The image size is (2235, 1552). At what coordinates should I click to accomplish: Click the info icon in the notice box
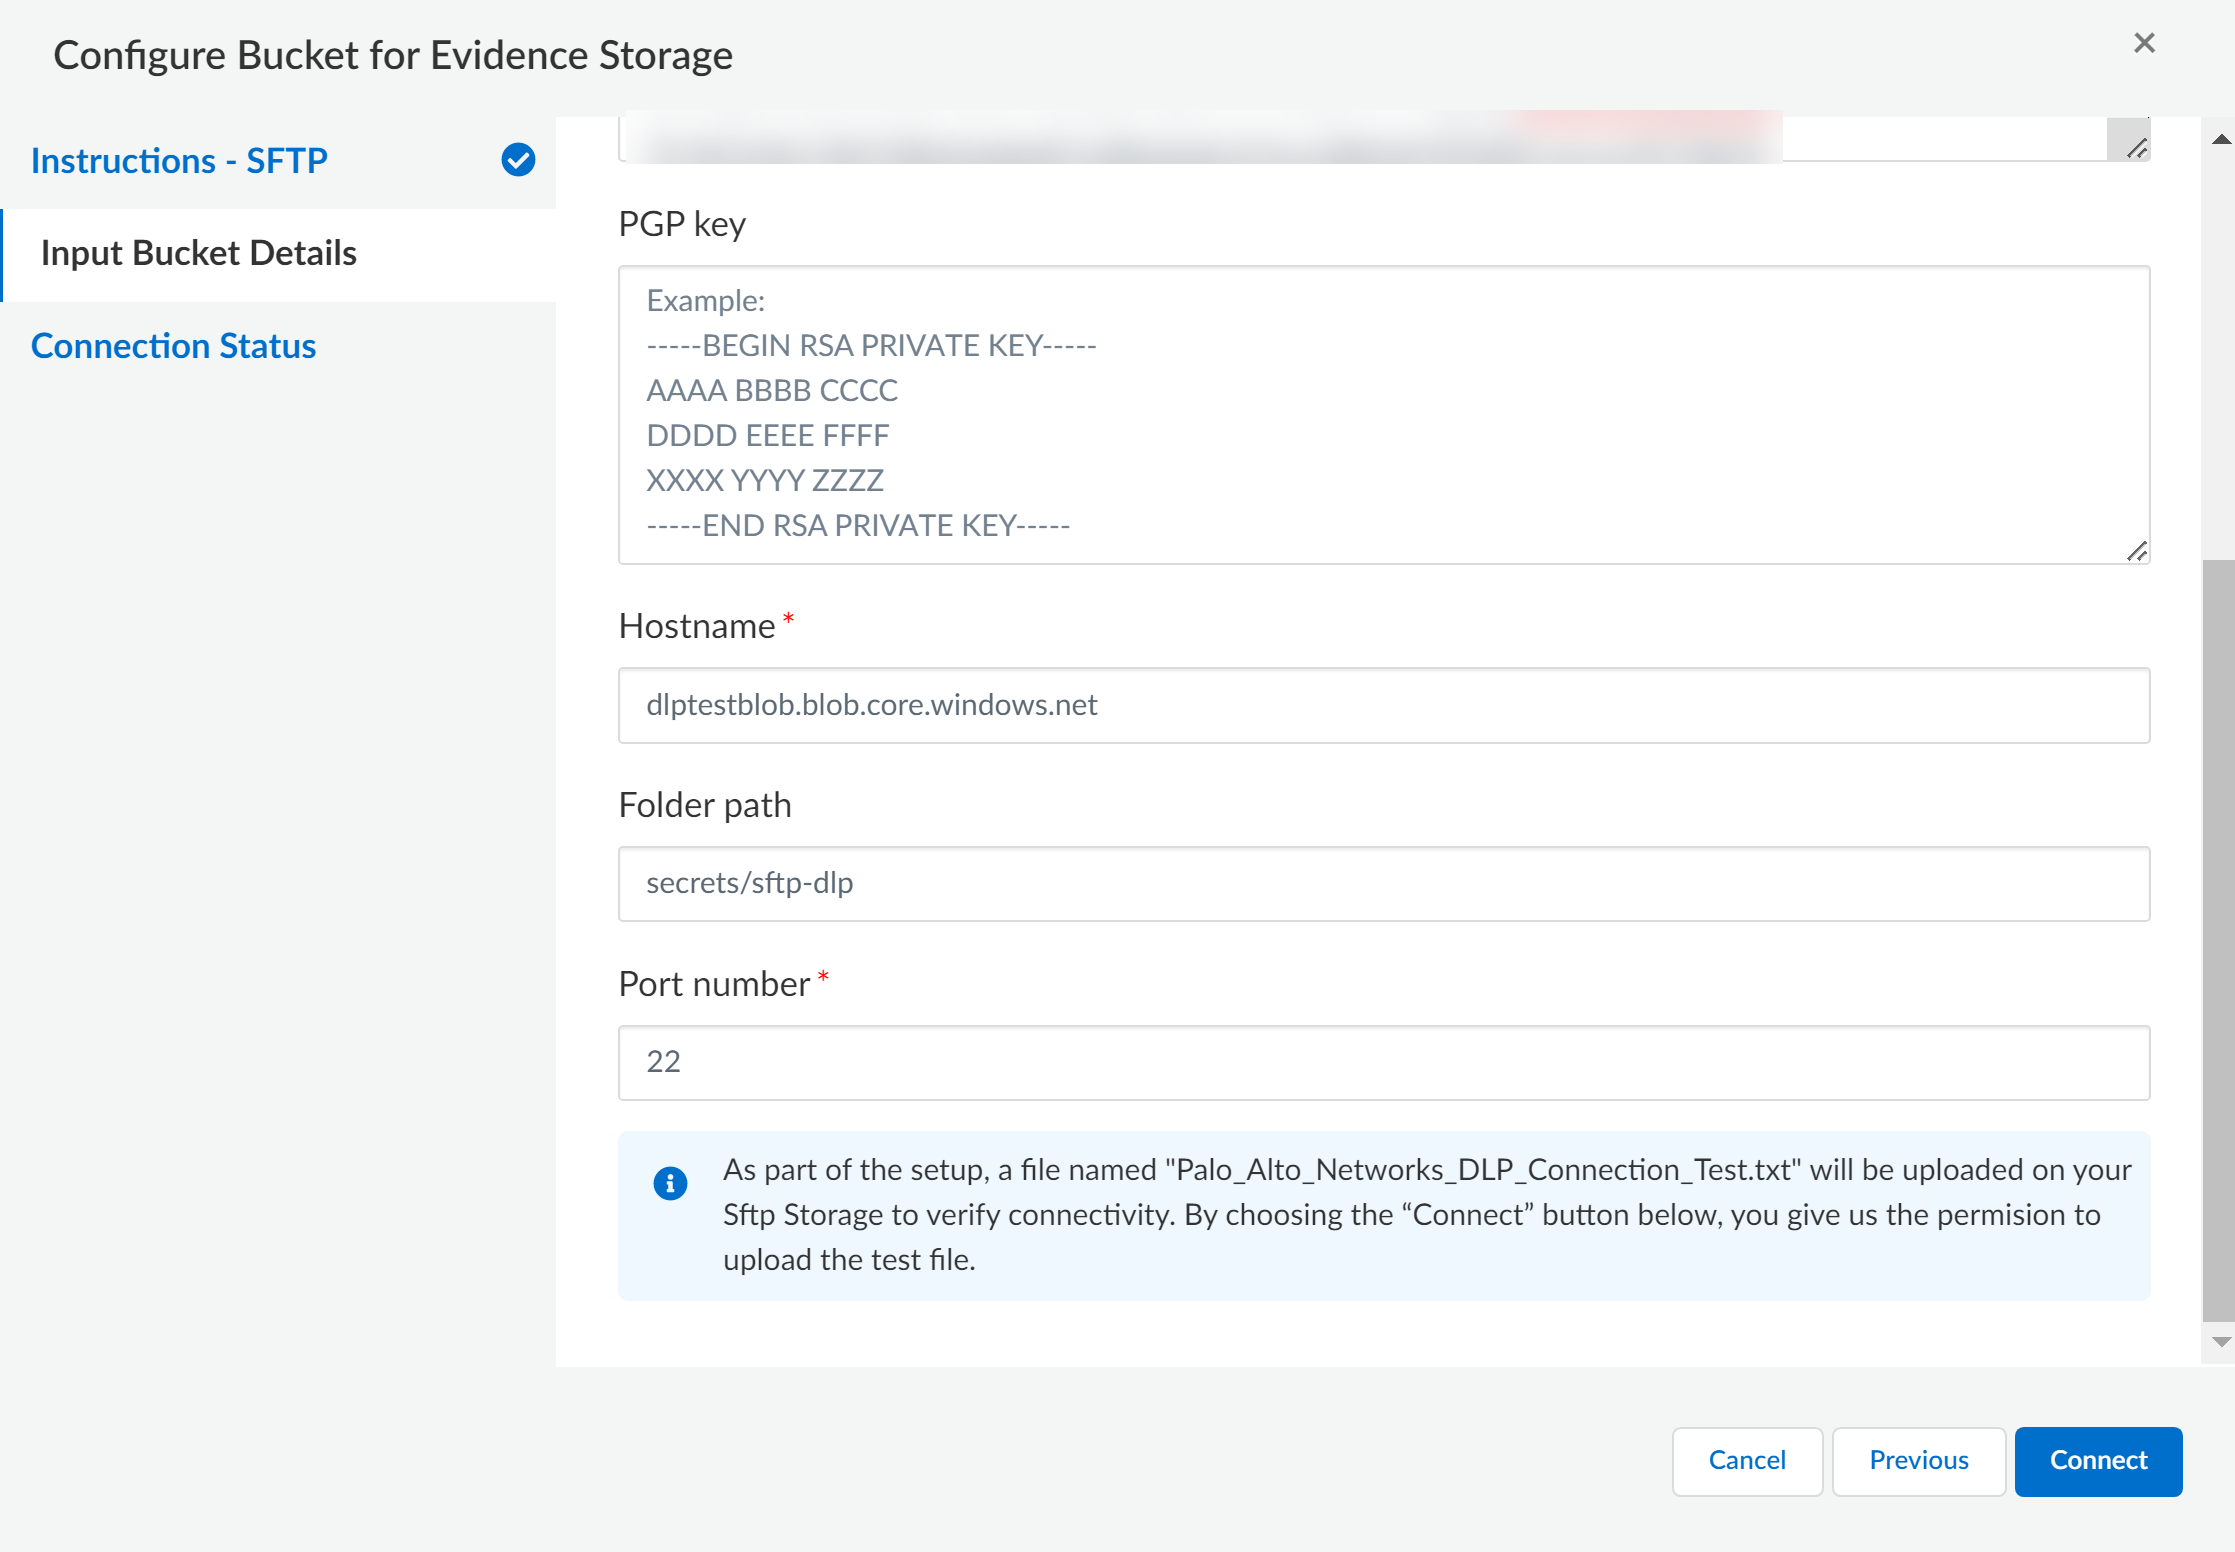coord(670,1183)
